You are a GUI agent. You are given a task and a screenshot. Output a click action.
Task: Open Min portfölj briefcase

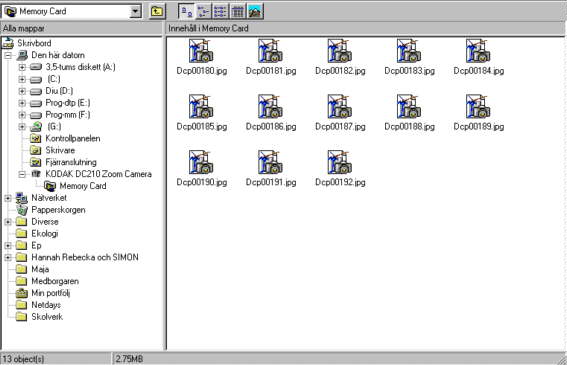point(51,293)
